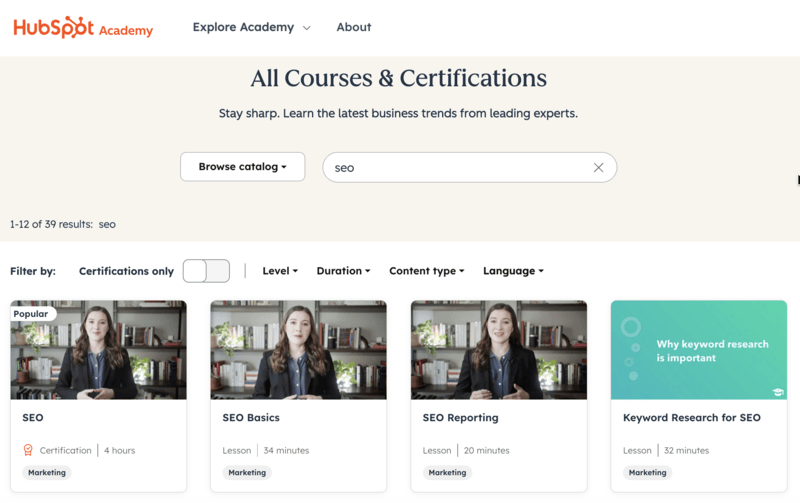
Task: Open the Browse catalog dropdown
Action: [x=242, y=167]
